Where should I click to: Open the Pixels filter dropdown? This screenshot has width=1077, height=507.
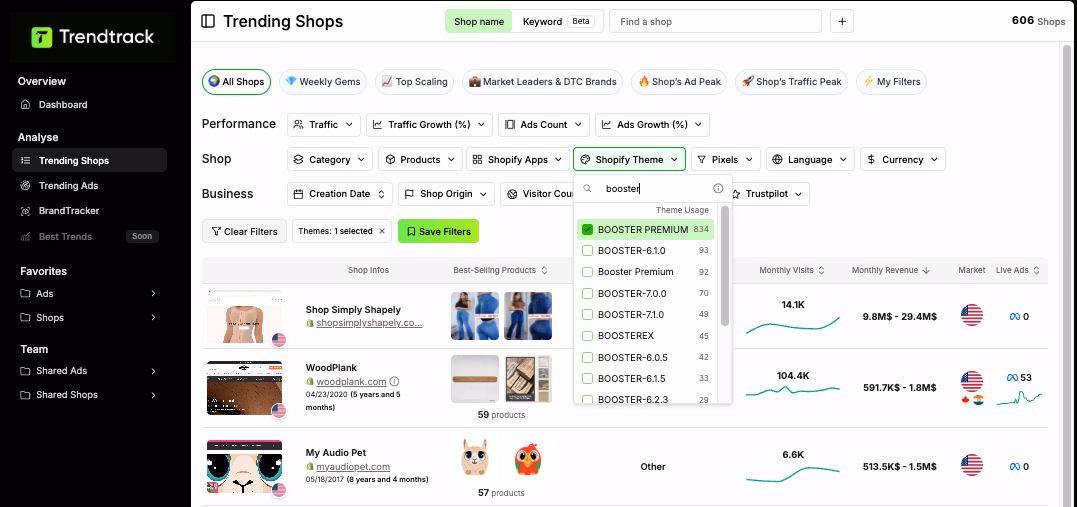tap(726, 159)
